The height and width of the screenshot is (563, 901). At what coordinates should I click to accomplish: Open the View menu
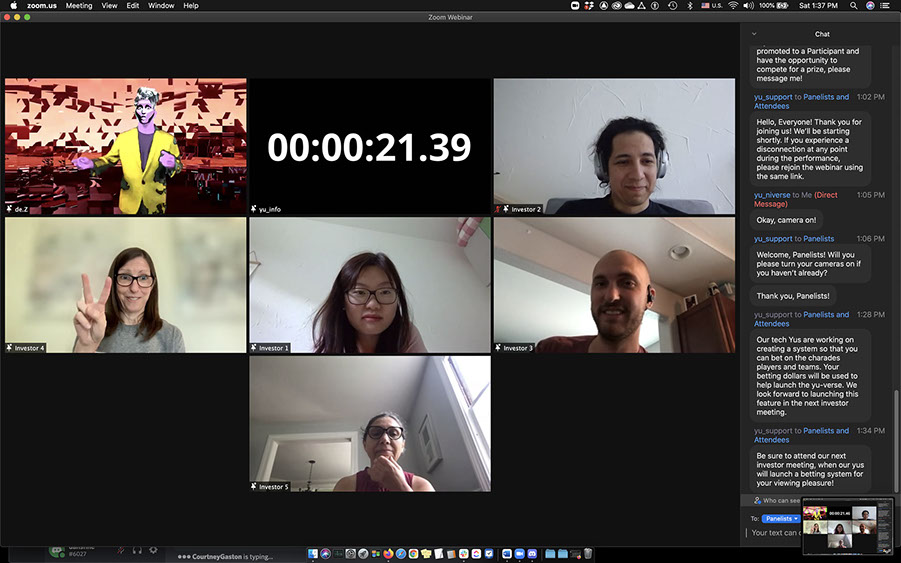[x=109, y=6]
